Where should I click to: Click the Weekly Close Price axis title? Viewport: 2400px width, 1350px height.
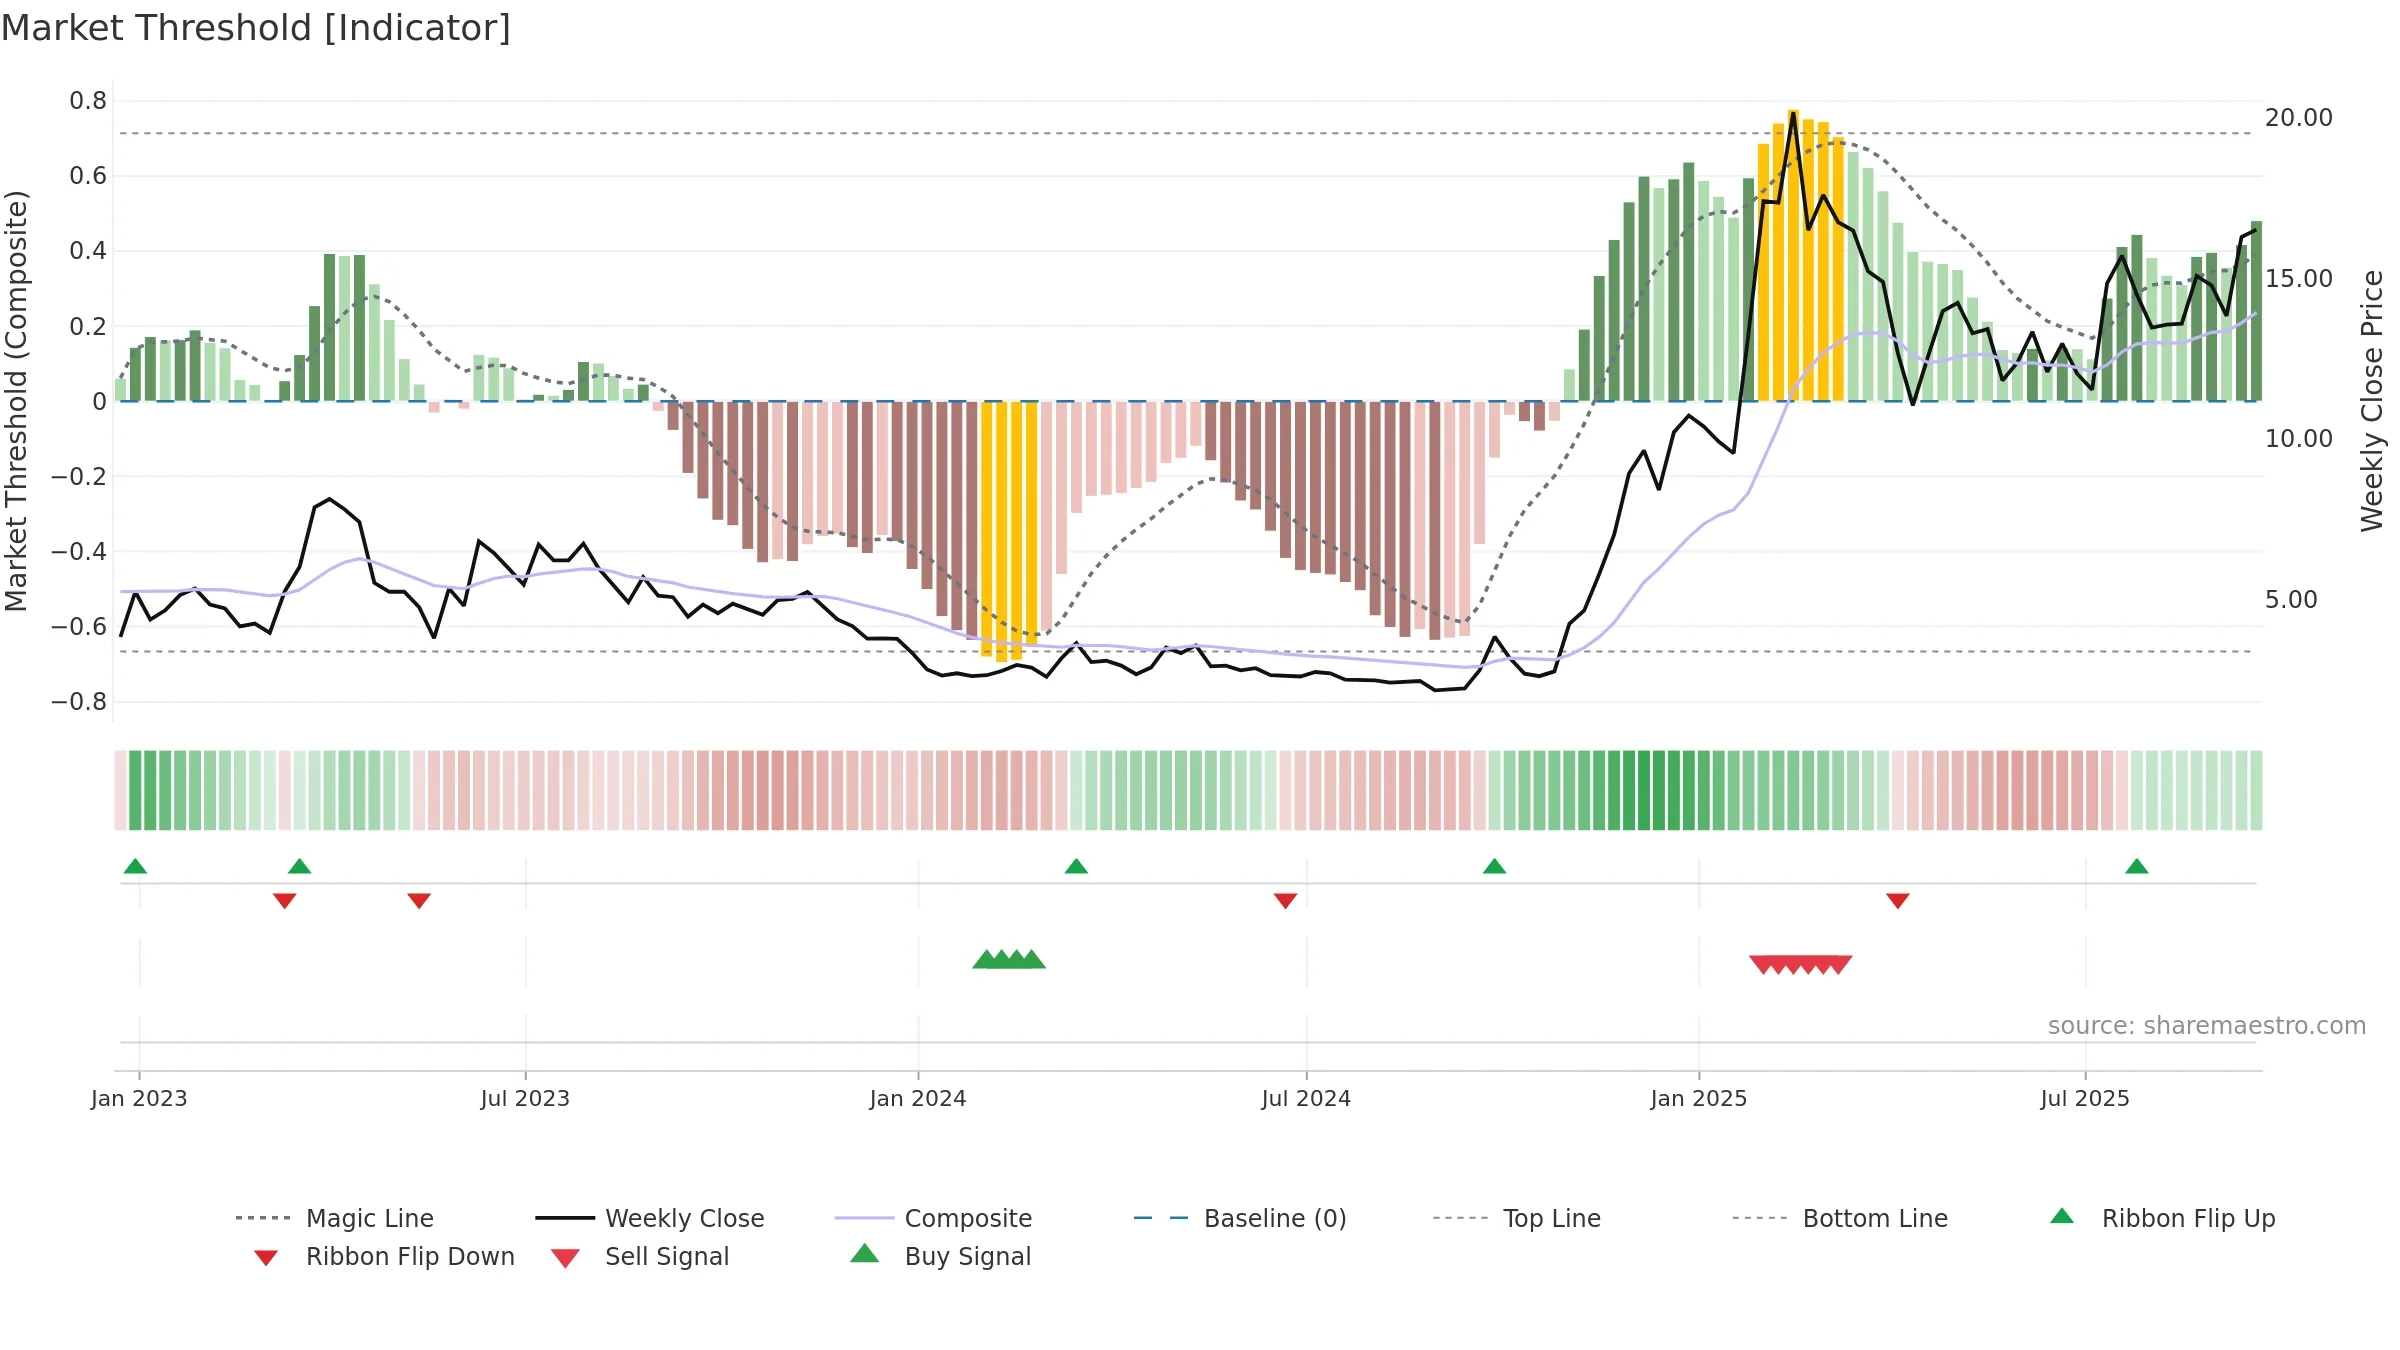pos(2372,401)
